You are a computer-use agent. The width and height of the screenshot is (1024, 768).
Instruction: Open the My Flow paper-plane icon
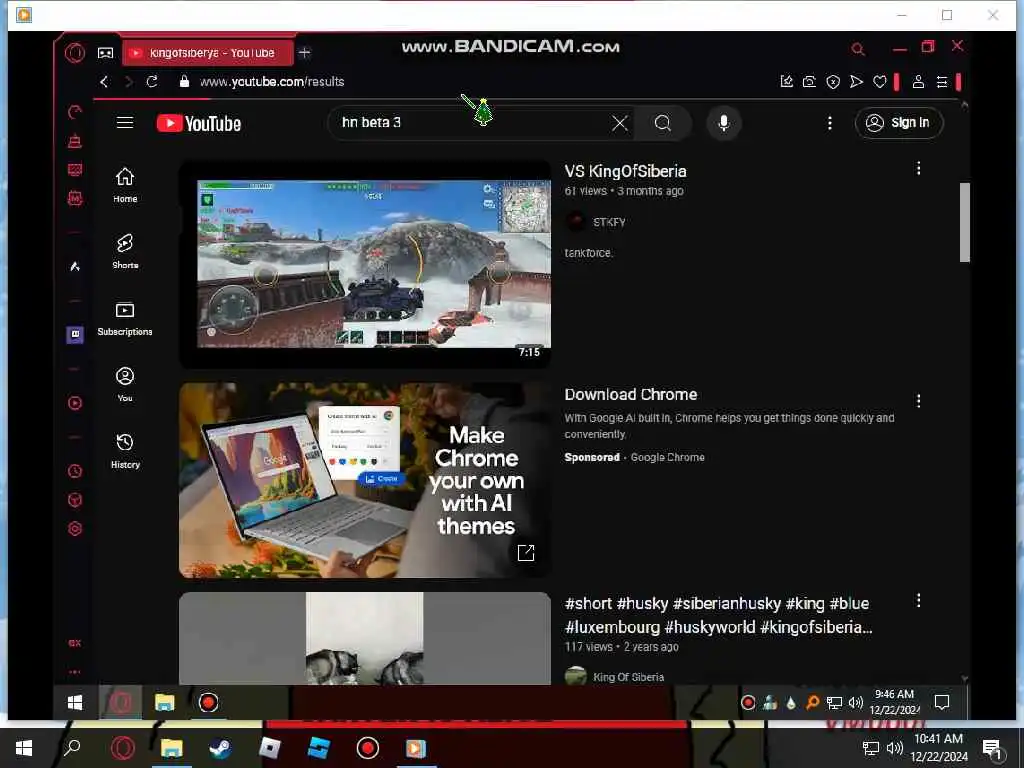(856, 82)
